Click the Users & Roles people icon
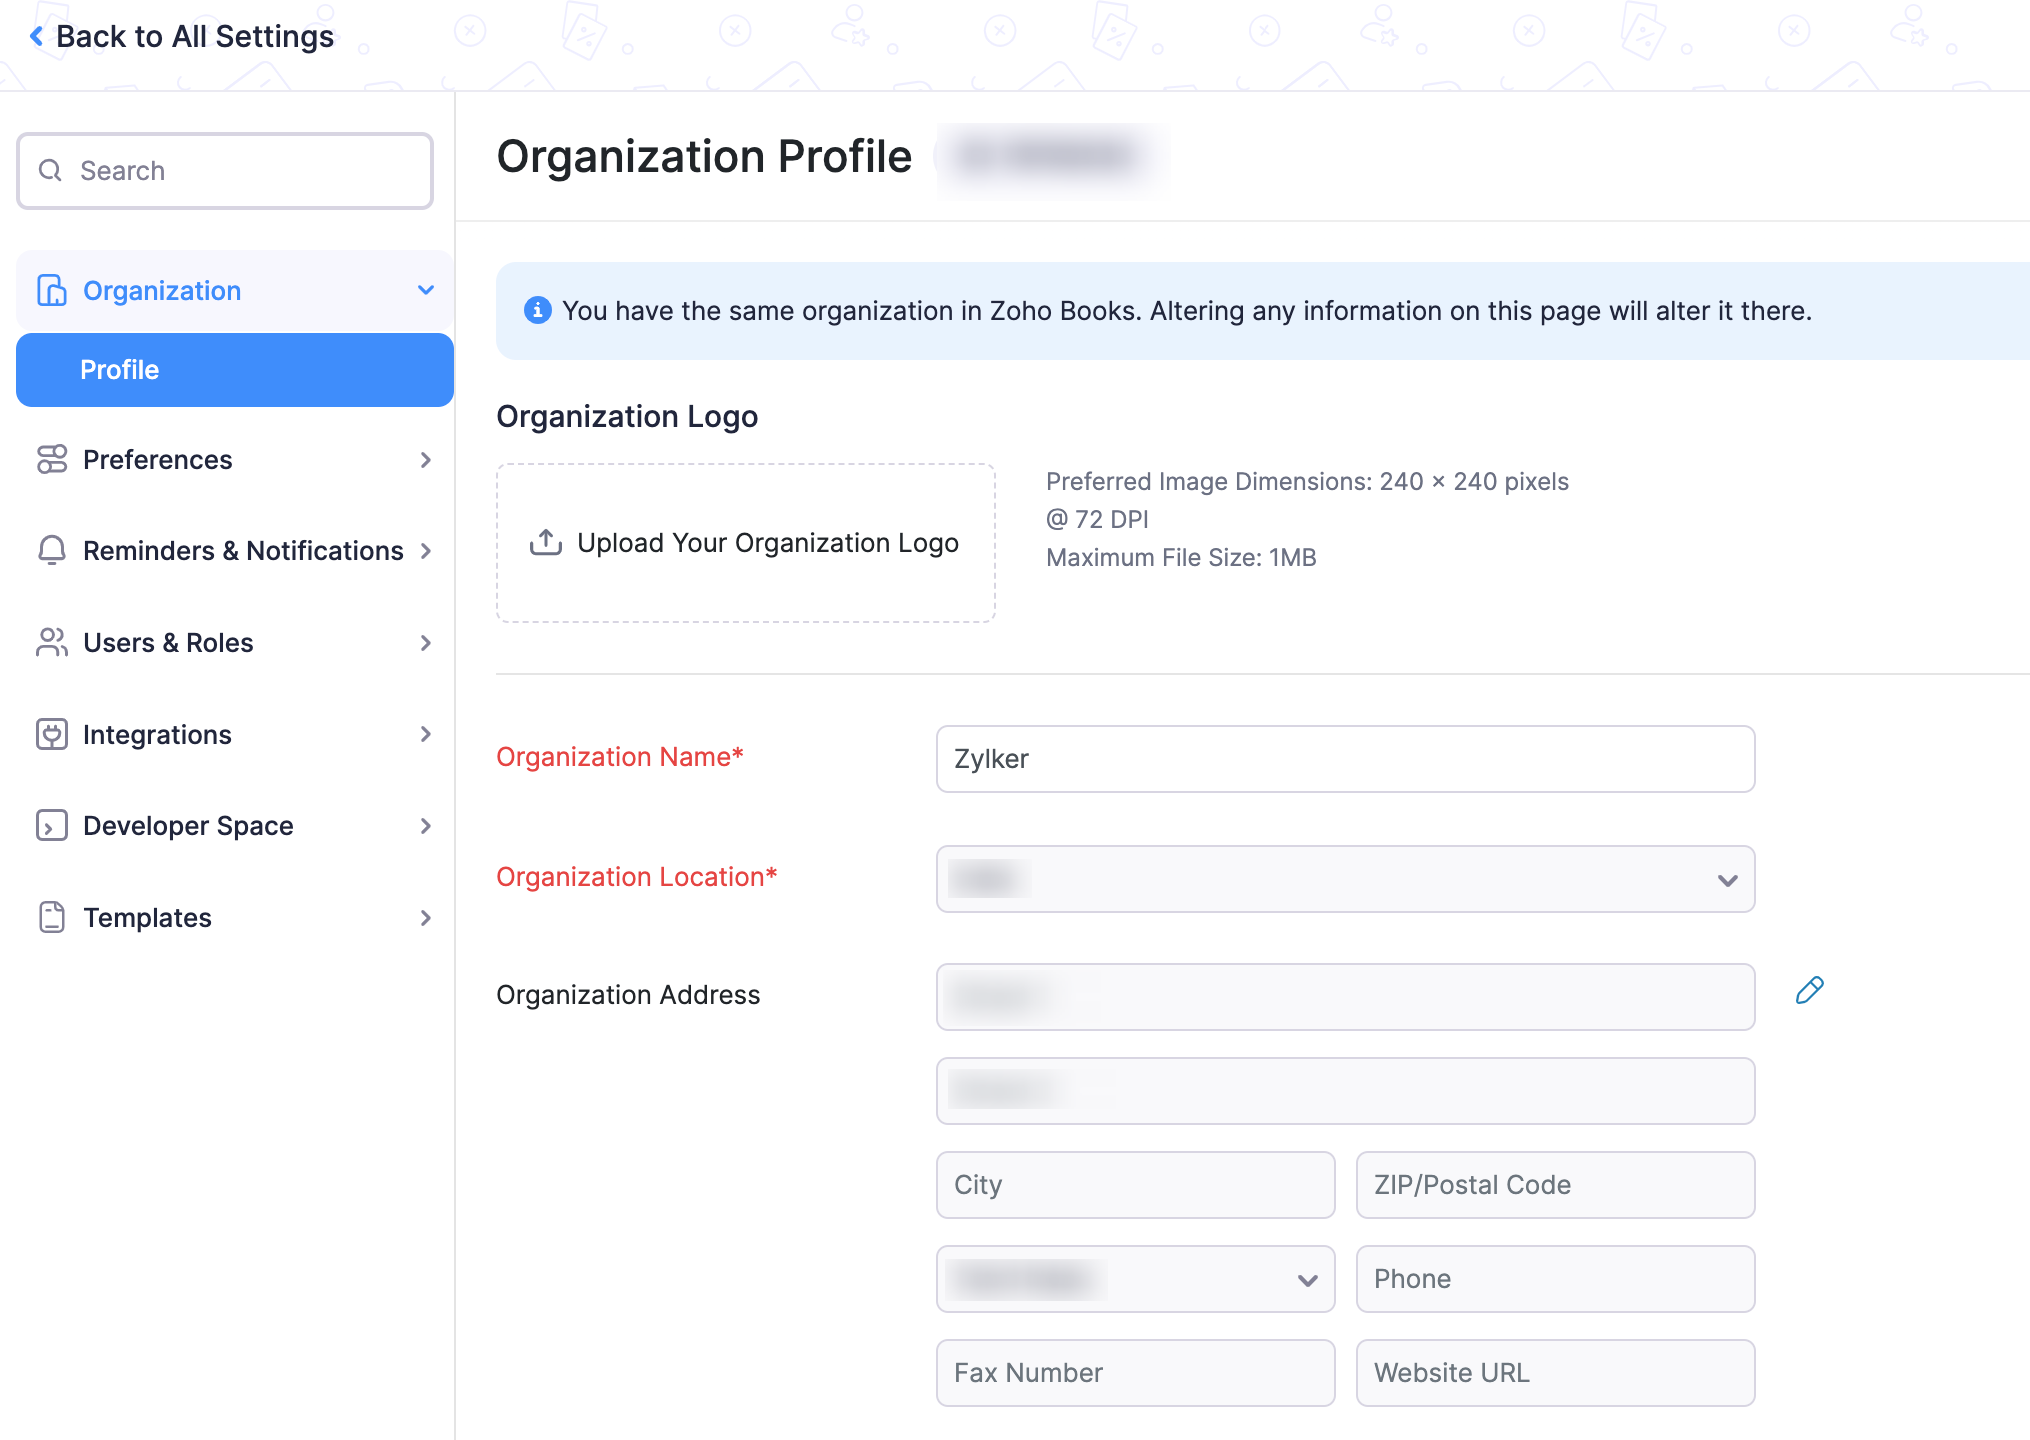Screen dimensions: 2030x1440 tap(51, 643)
